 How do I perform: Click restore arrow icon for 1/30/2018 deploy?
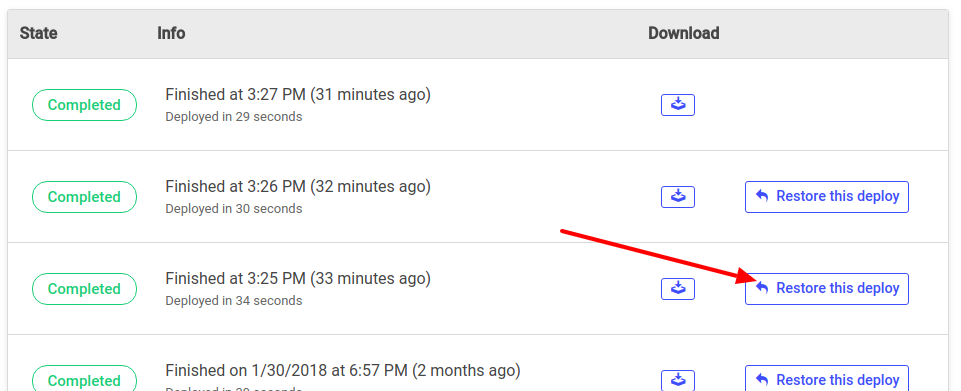pos(762,380)
